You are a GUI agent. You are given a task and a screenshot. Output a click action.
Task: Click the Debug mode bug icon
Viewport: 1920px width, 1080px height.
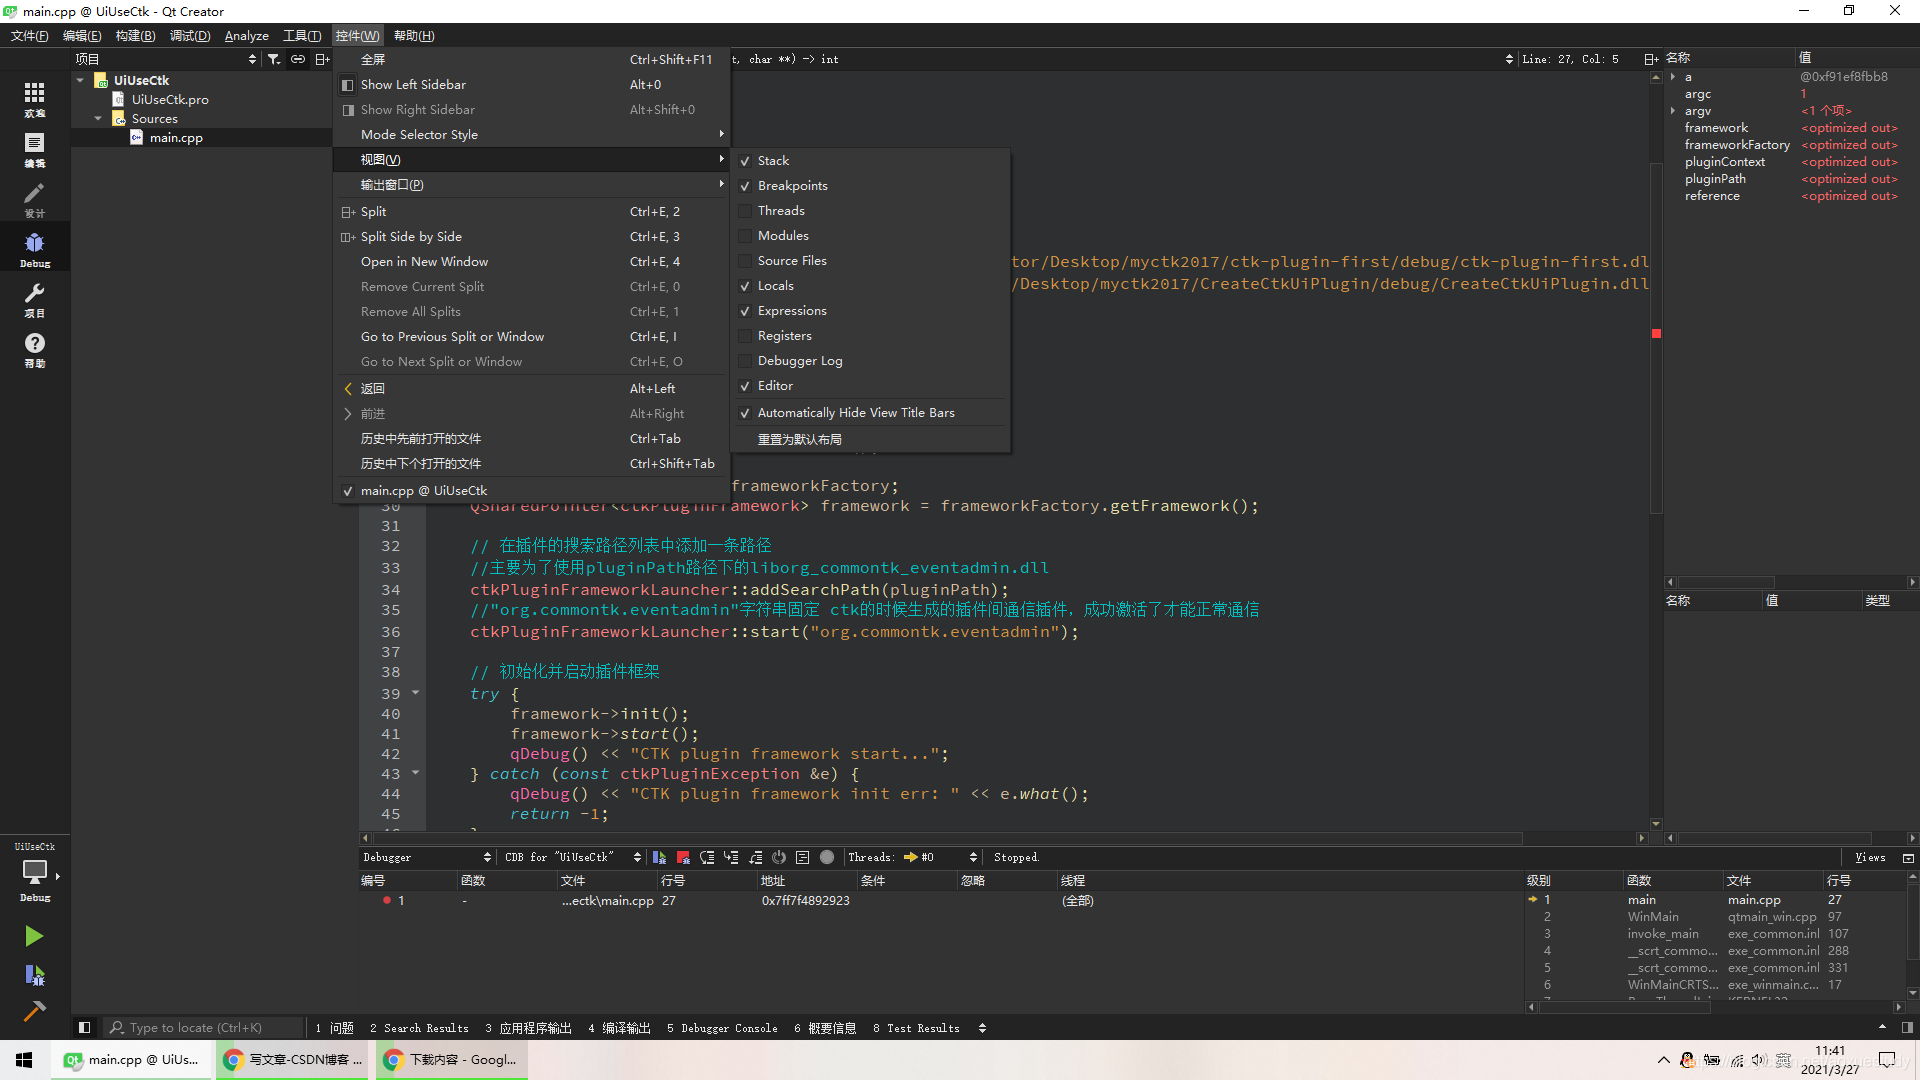(34, 243)
